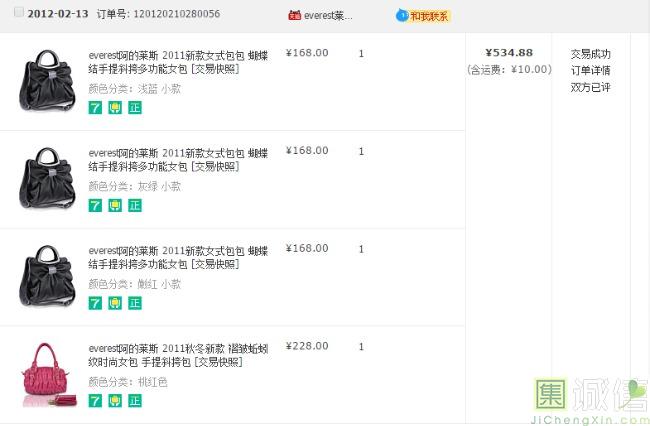This screenshot has width=650, height=426.
Task: Click the 正 genuine badge on the 灰绿 bag
Action: point(135,205)
